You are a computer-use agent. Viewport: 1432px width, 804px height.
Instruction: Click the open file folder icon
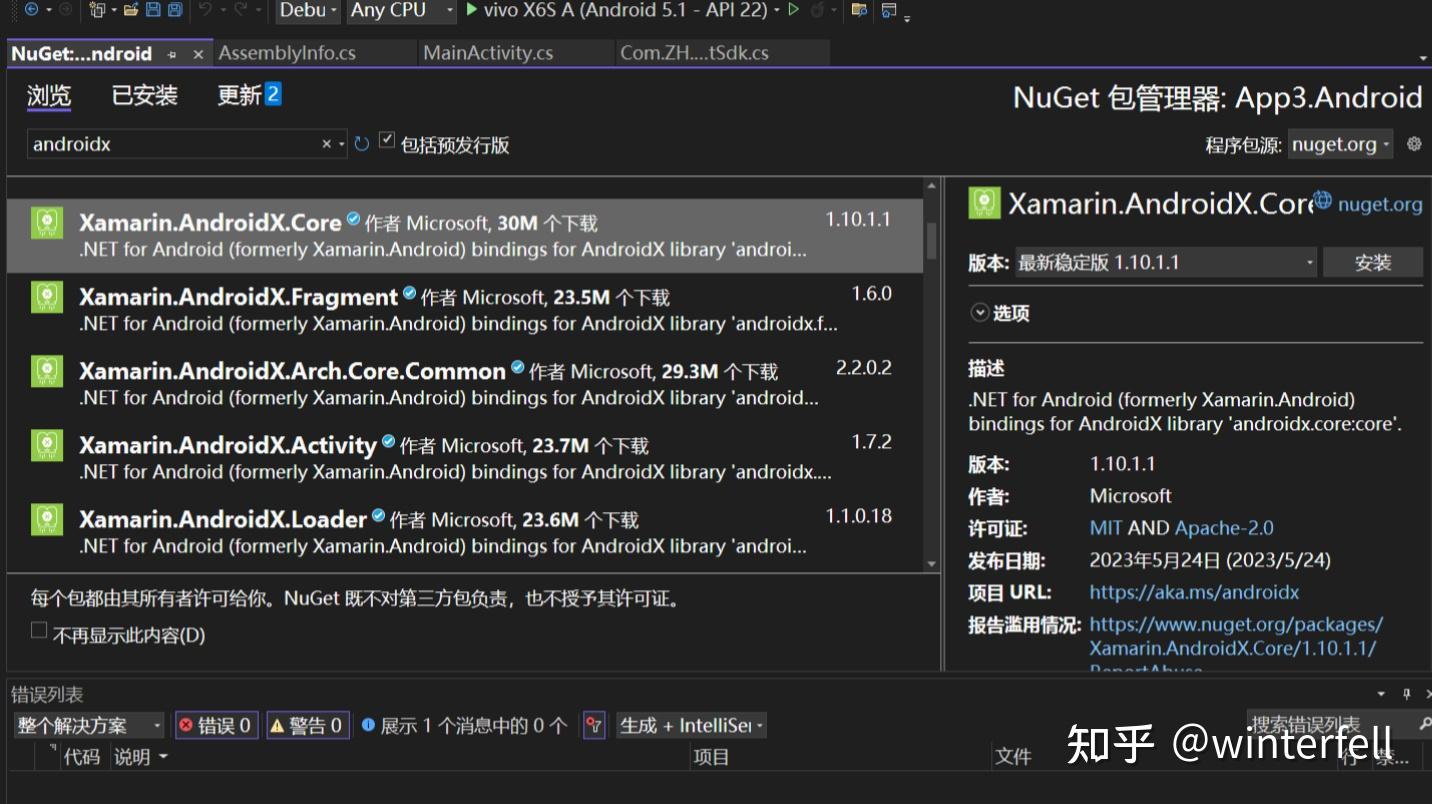[131, 10]
